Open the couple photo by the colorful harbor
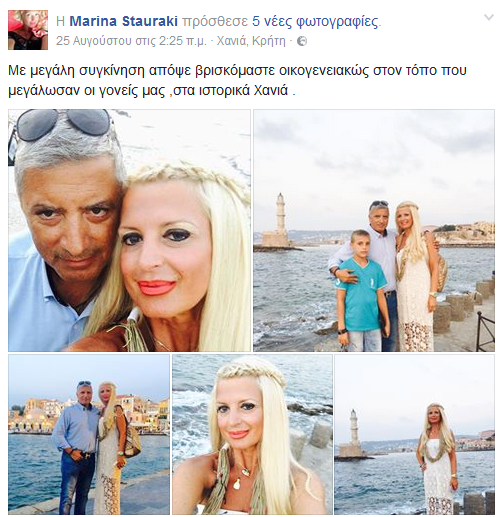The height and width of the screenshot is (517, 503). point(89,434)
